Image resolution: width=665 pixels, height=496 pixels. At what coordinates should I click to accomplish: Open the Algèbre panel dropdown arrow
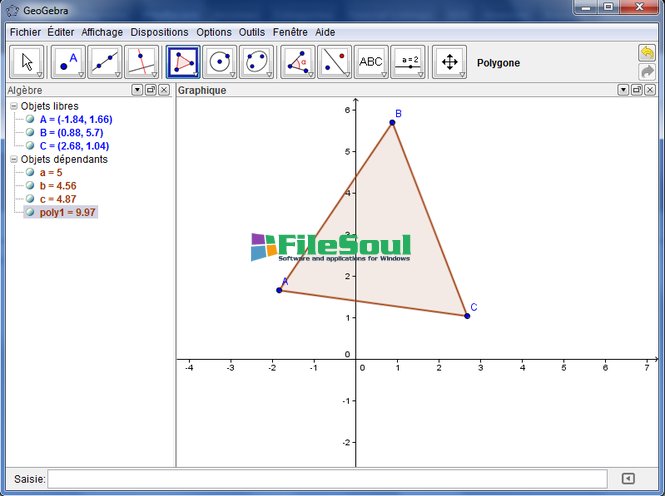[x=137, y=90]
